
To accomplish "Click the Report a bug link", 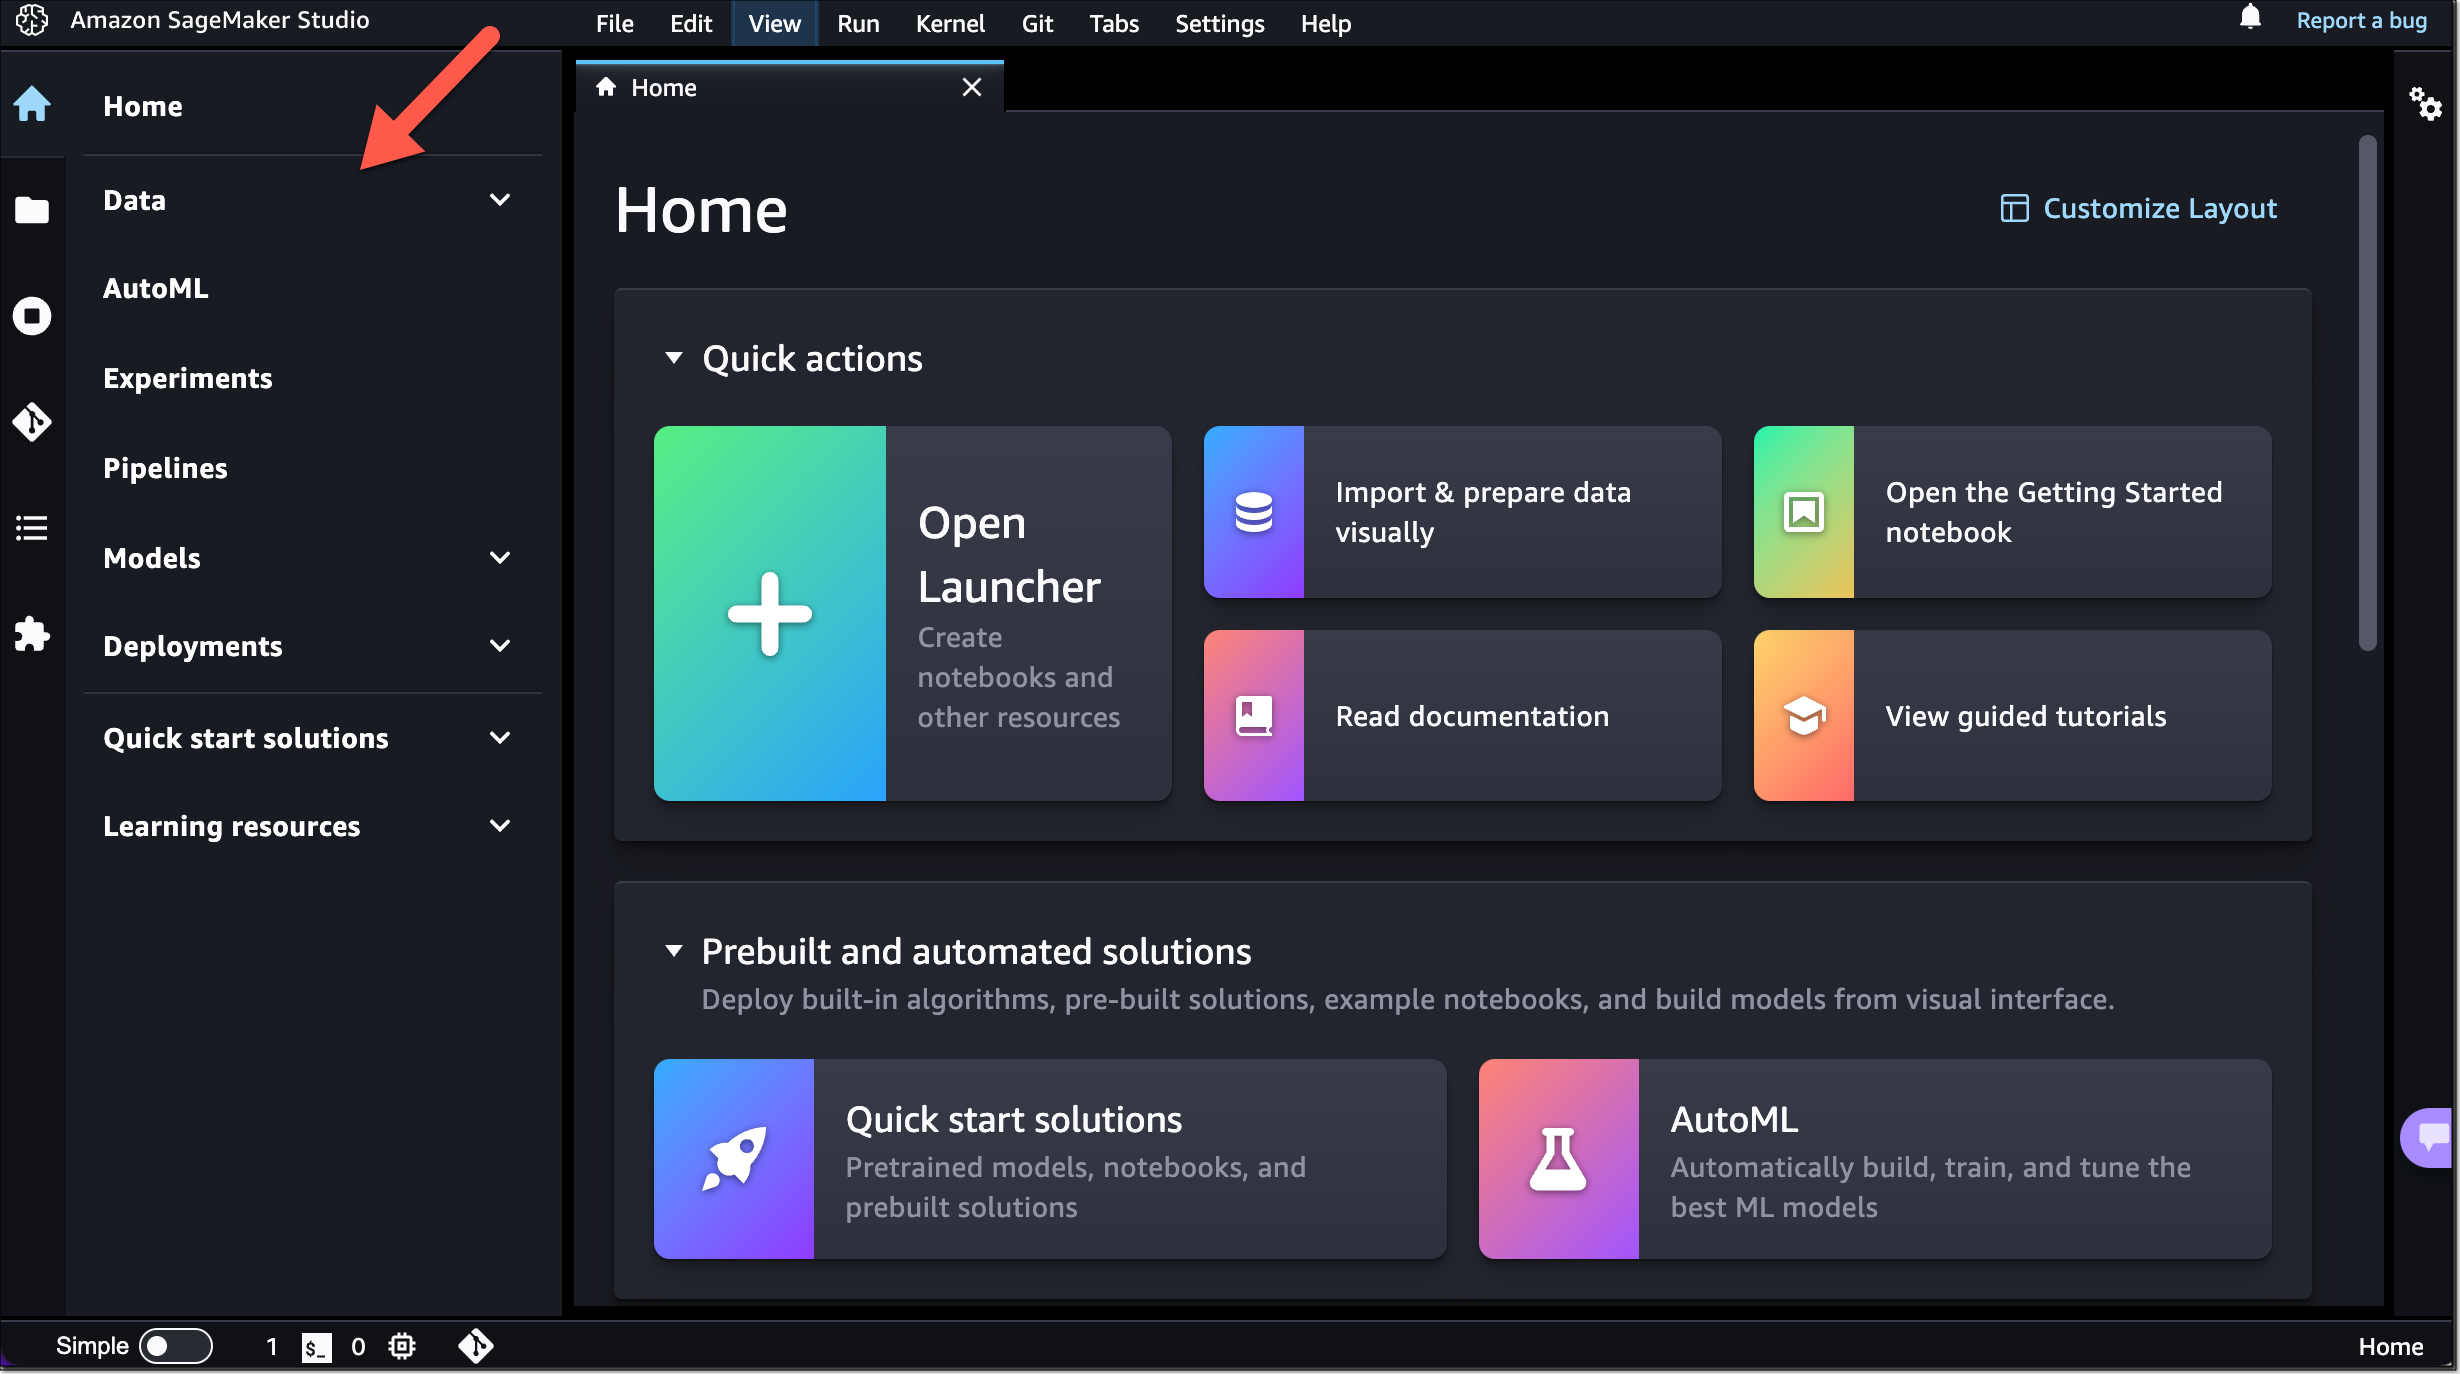I will (2362, 20).
